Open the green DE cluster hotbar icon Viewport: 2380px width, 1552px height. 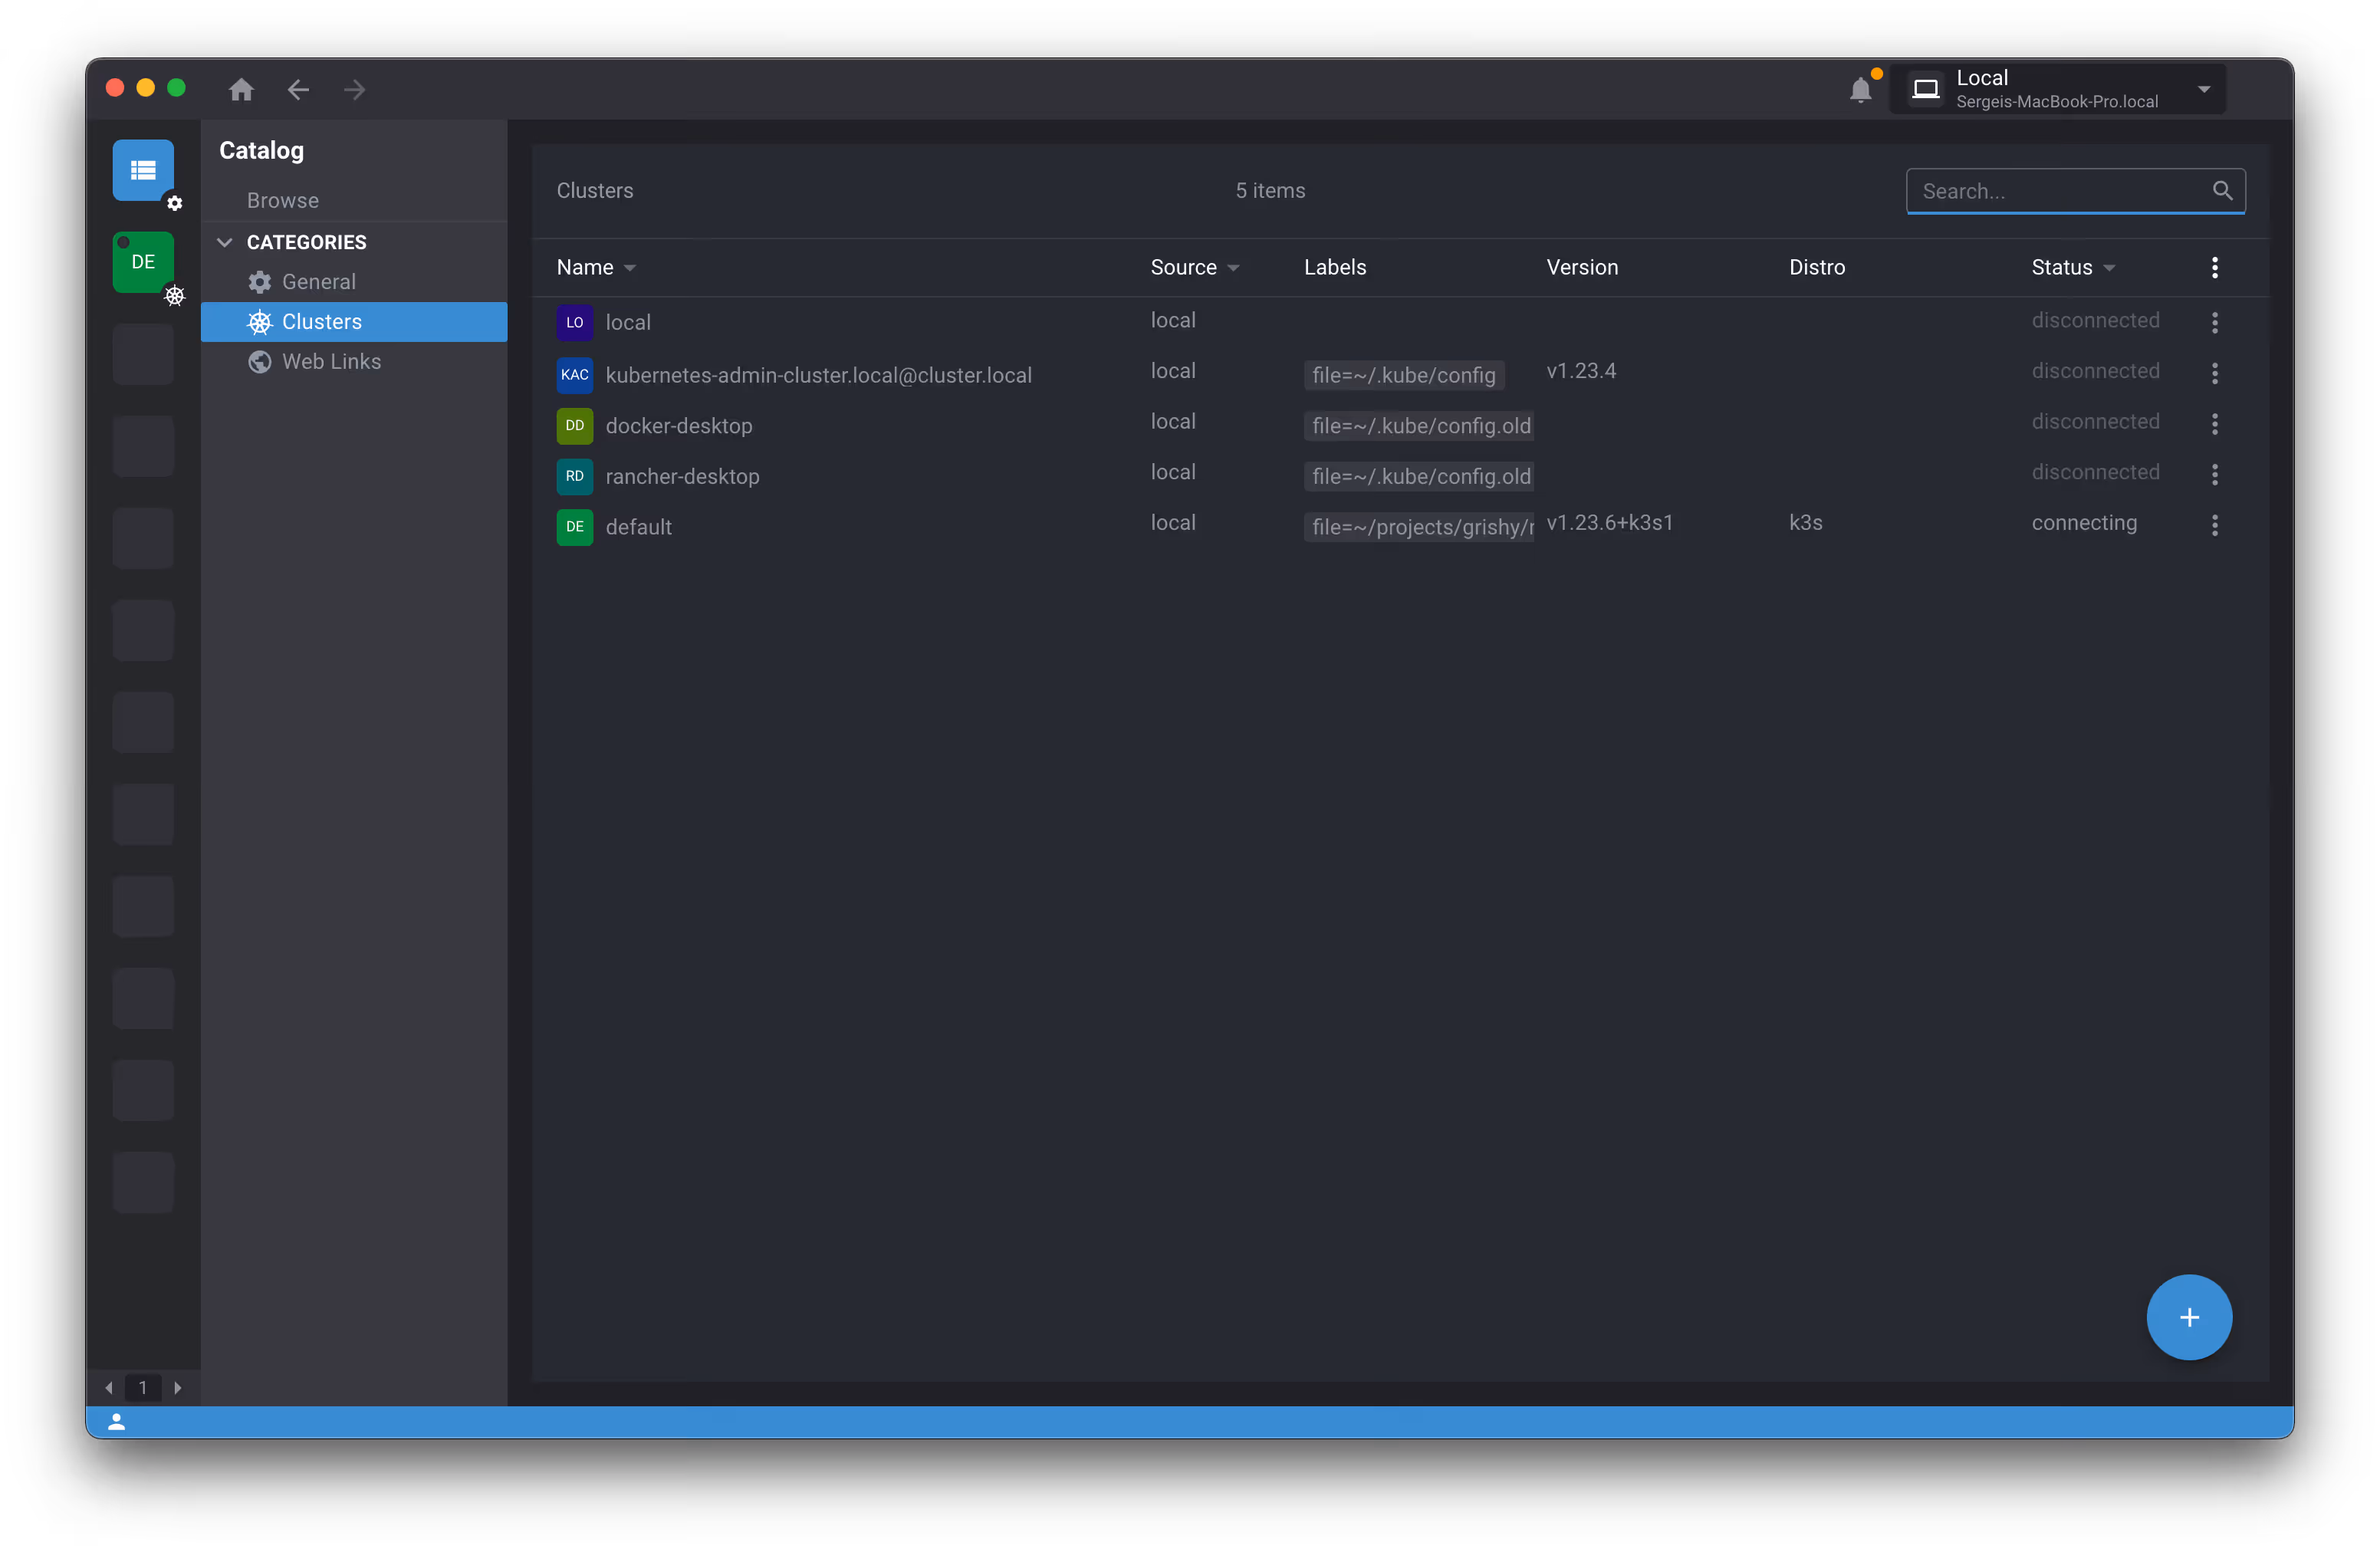(143, 262)
